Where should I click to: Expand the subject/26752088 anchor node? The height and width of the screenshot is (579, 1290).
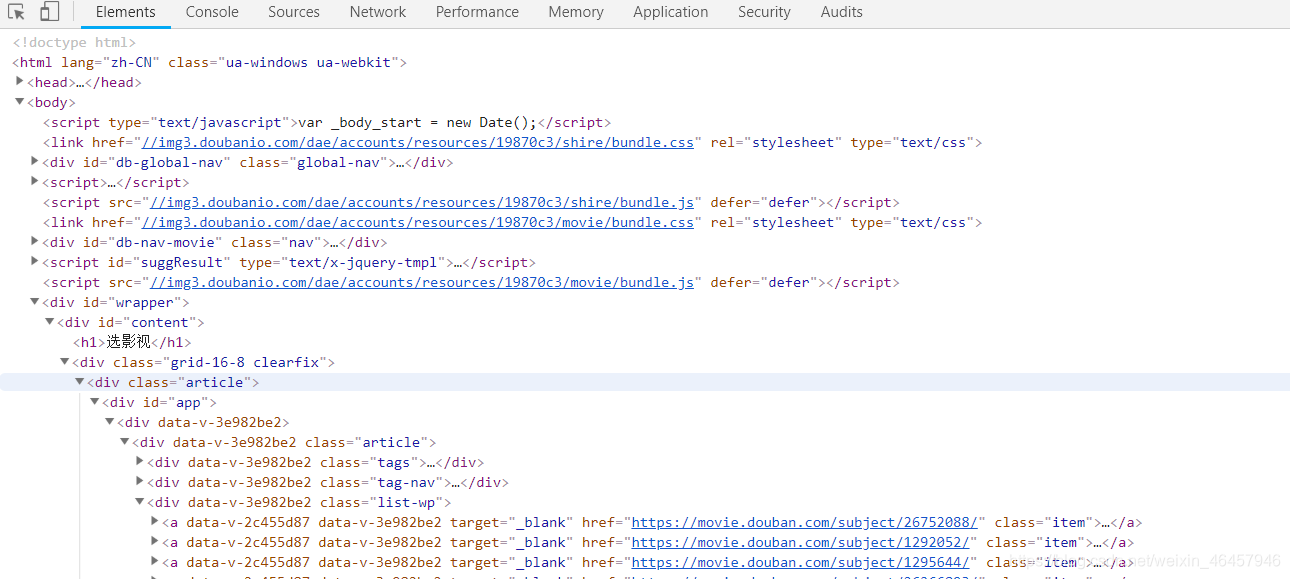tap(155, 522)
